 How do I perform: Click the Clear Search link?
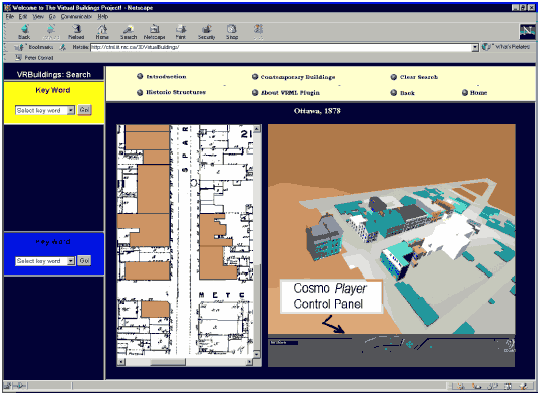[x=419, y=77]
